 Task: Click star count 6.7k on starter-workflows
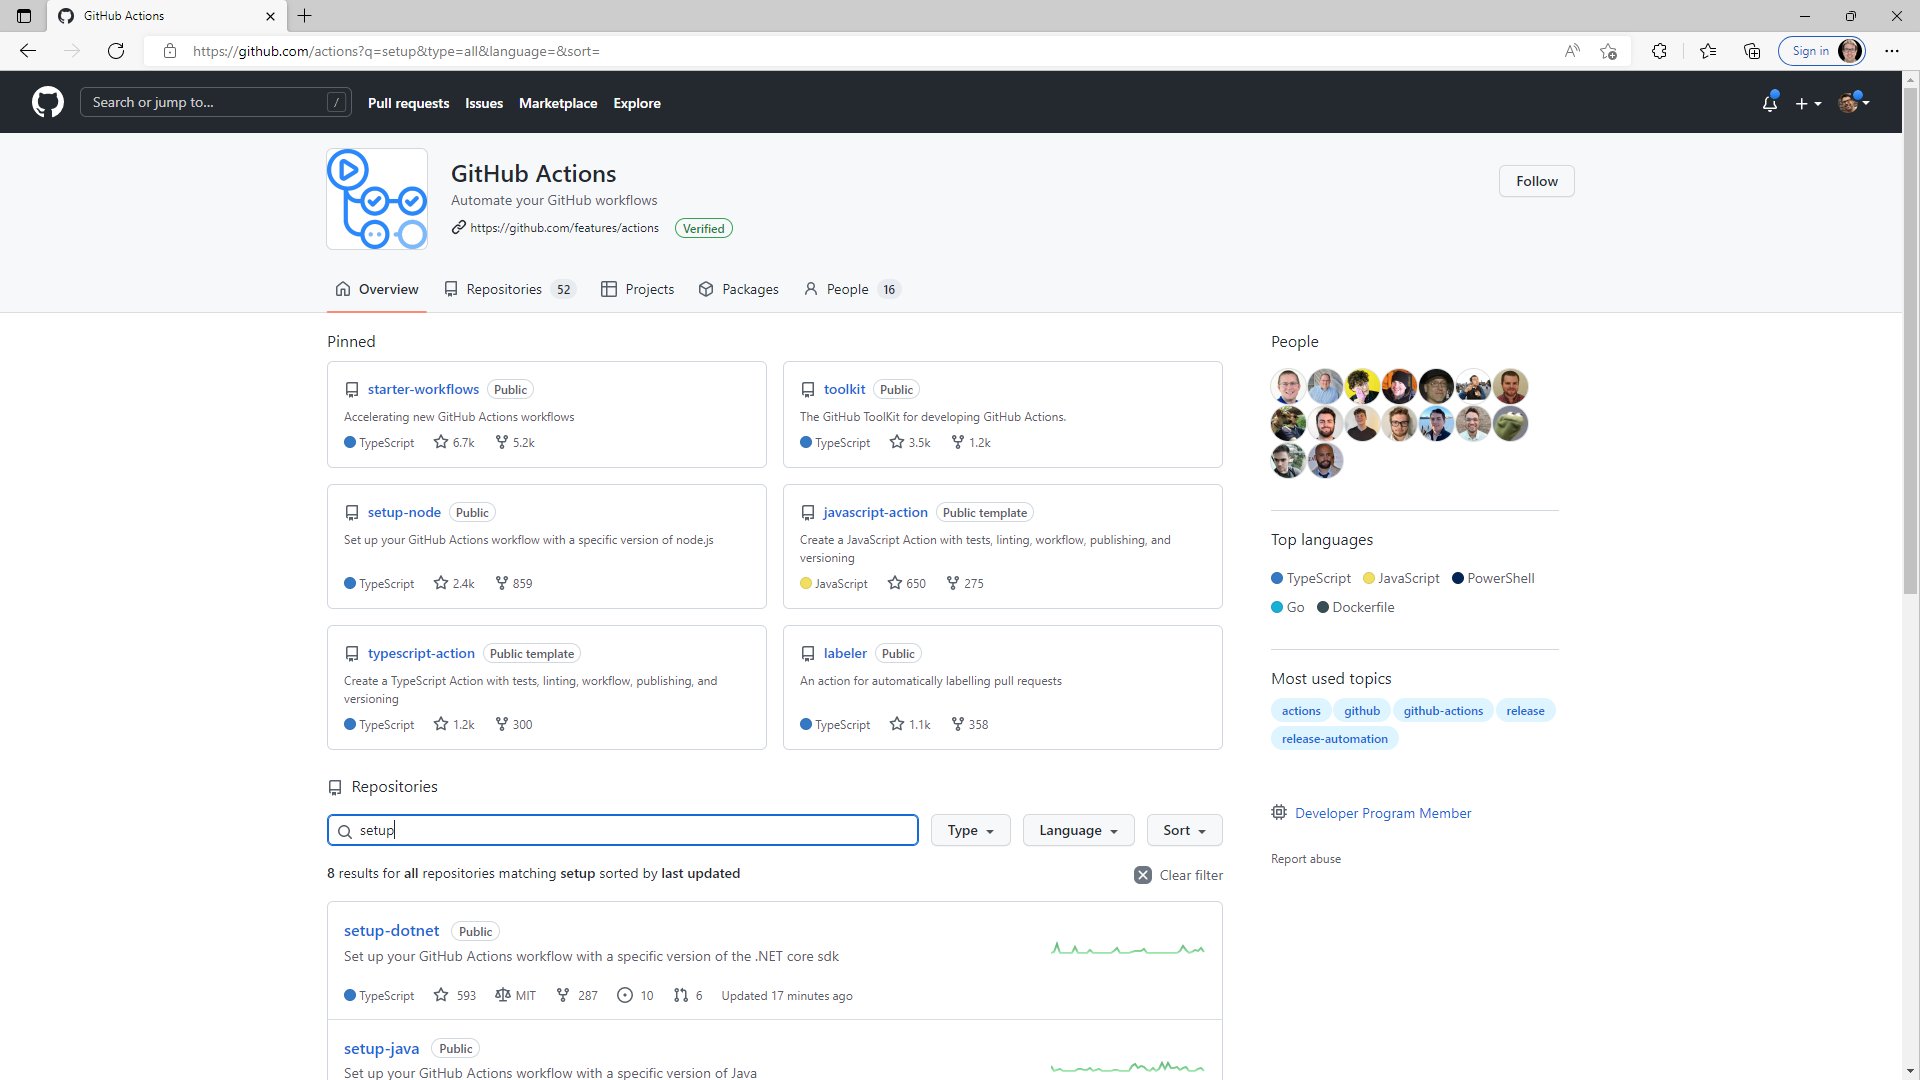[x=454, y=442]
